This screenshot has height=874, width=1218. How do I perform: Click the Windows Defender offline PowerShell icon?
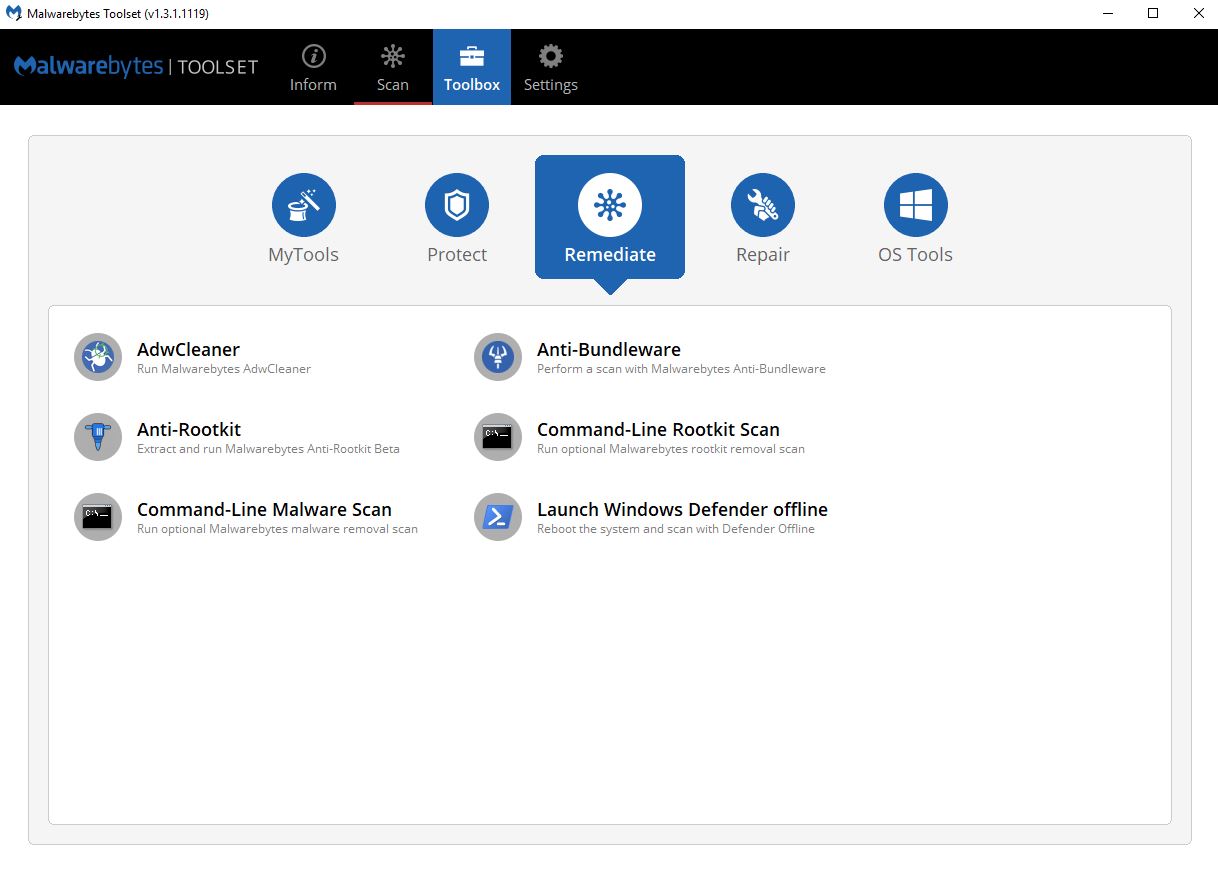pos(498,517)
